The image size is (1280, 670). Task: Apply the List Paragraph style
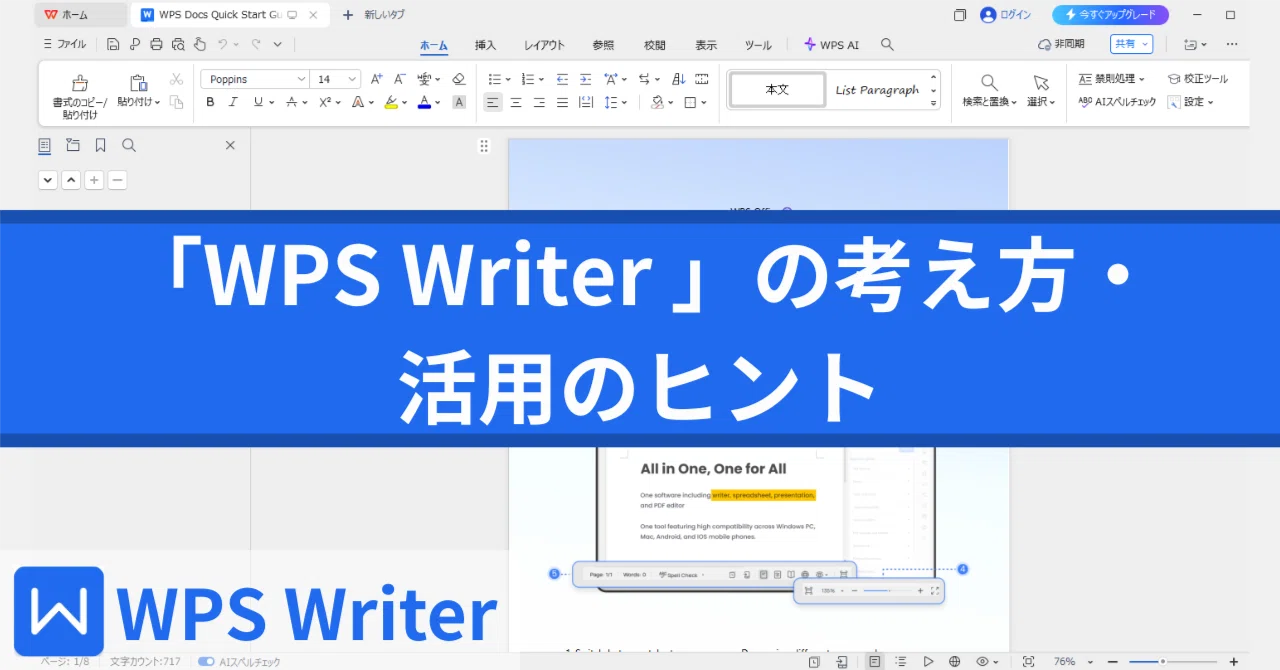pos(877,90)
